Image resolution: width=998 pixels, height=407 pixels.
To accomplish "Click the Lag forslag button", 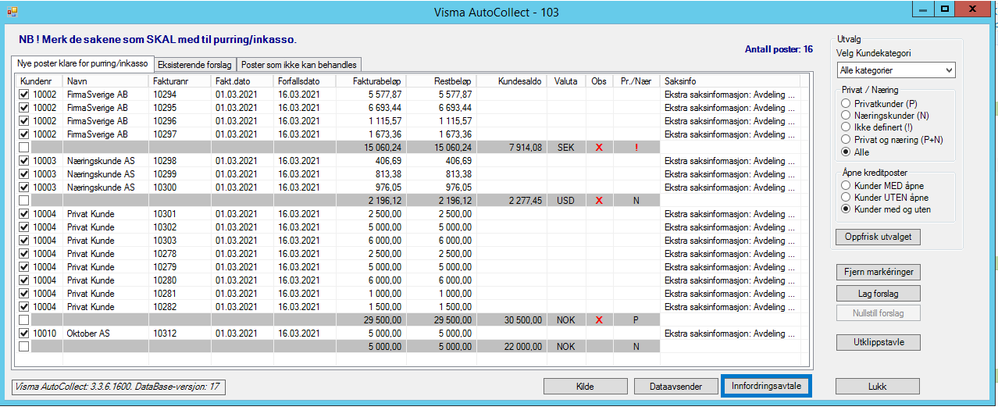I will (x=878, y=294).
